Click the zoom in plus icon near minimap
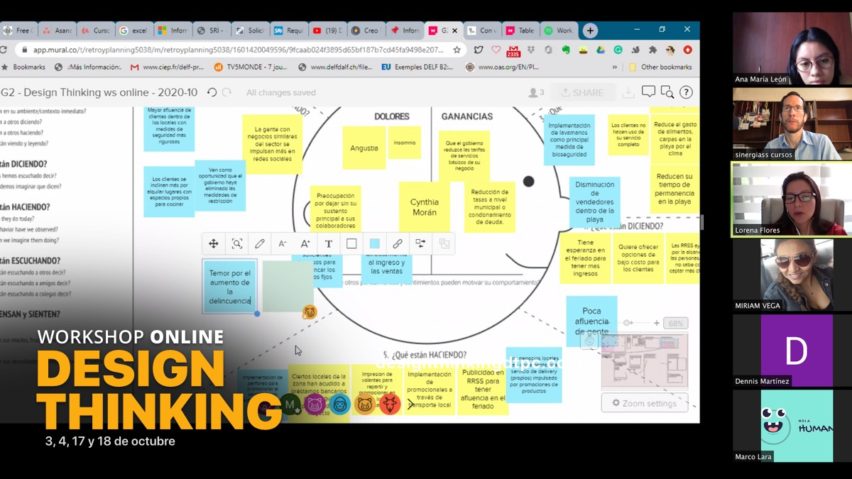 (656, 323)
